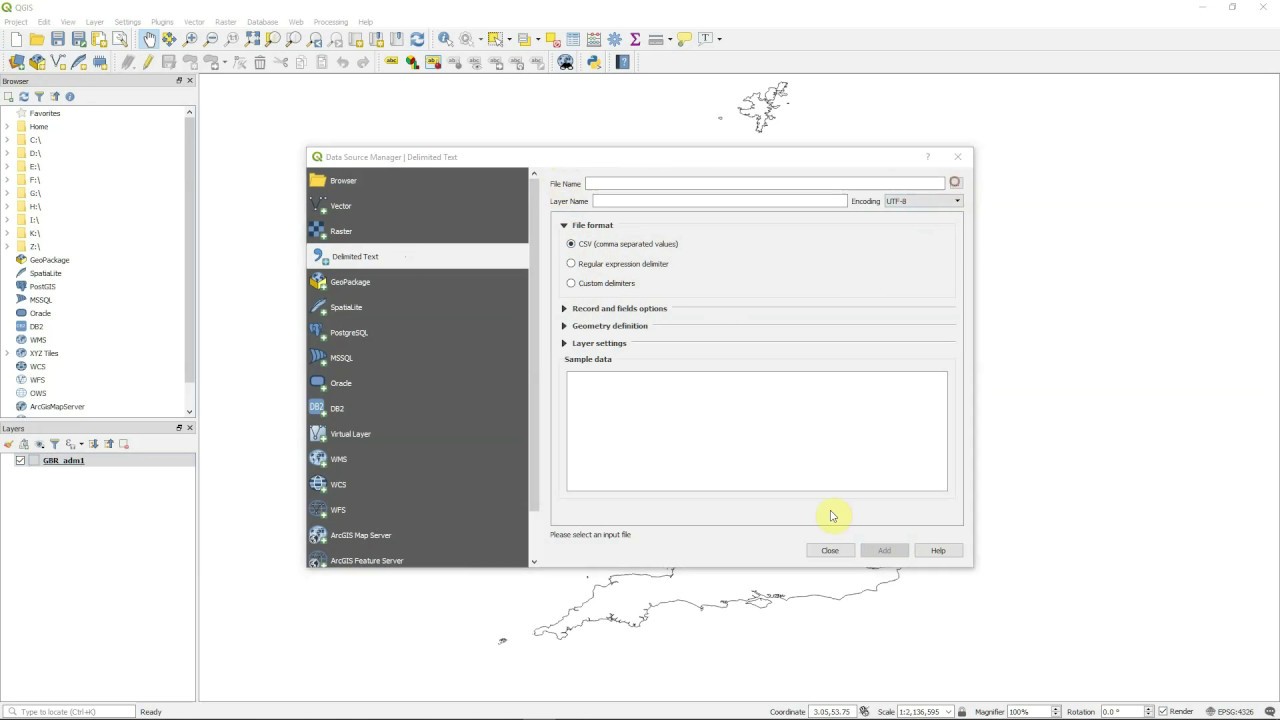
Task: Collapse the File format section
Action: point(564,226)
